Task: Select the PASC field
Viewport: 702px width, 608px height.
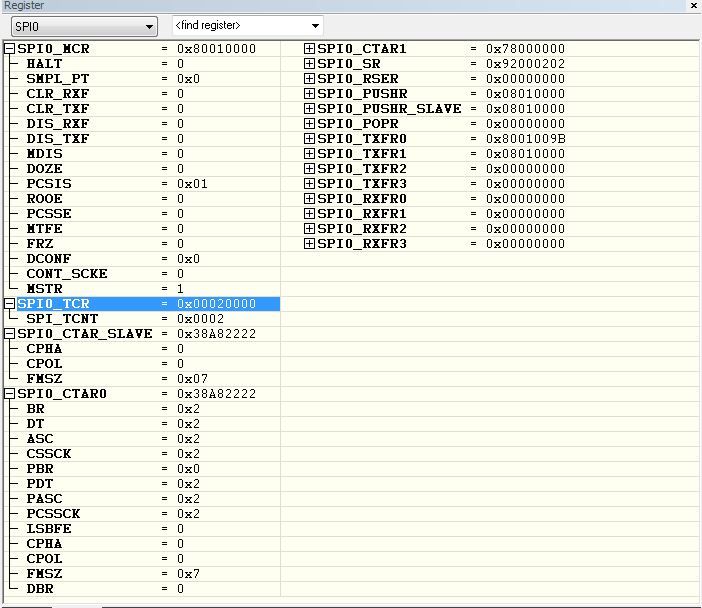Action: (x=44, y=499)
